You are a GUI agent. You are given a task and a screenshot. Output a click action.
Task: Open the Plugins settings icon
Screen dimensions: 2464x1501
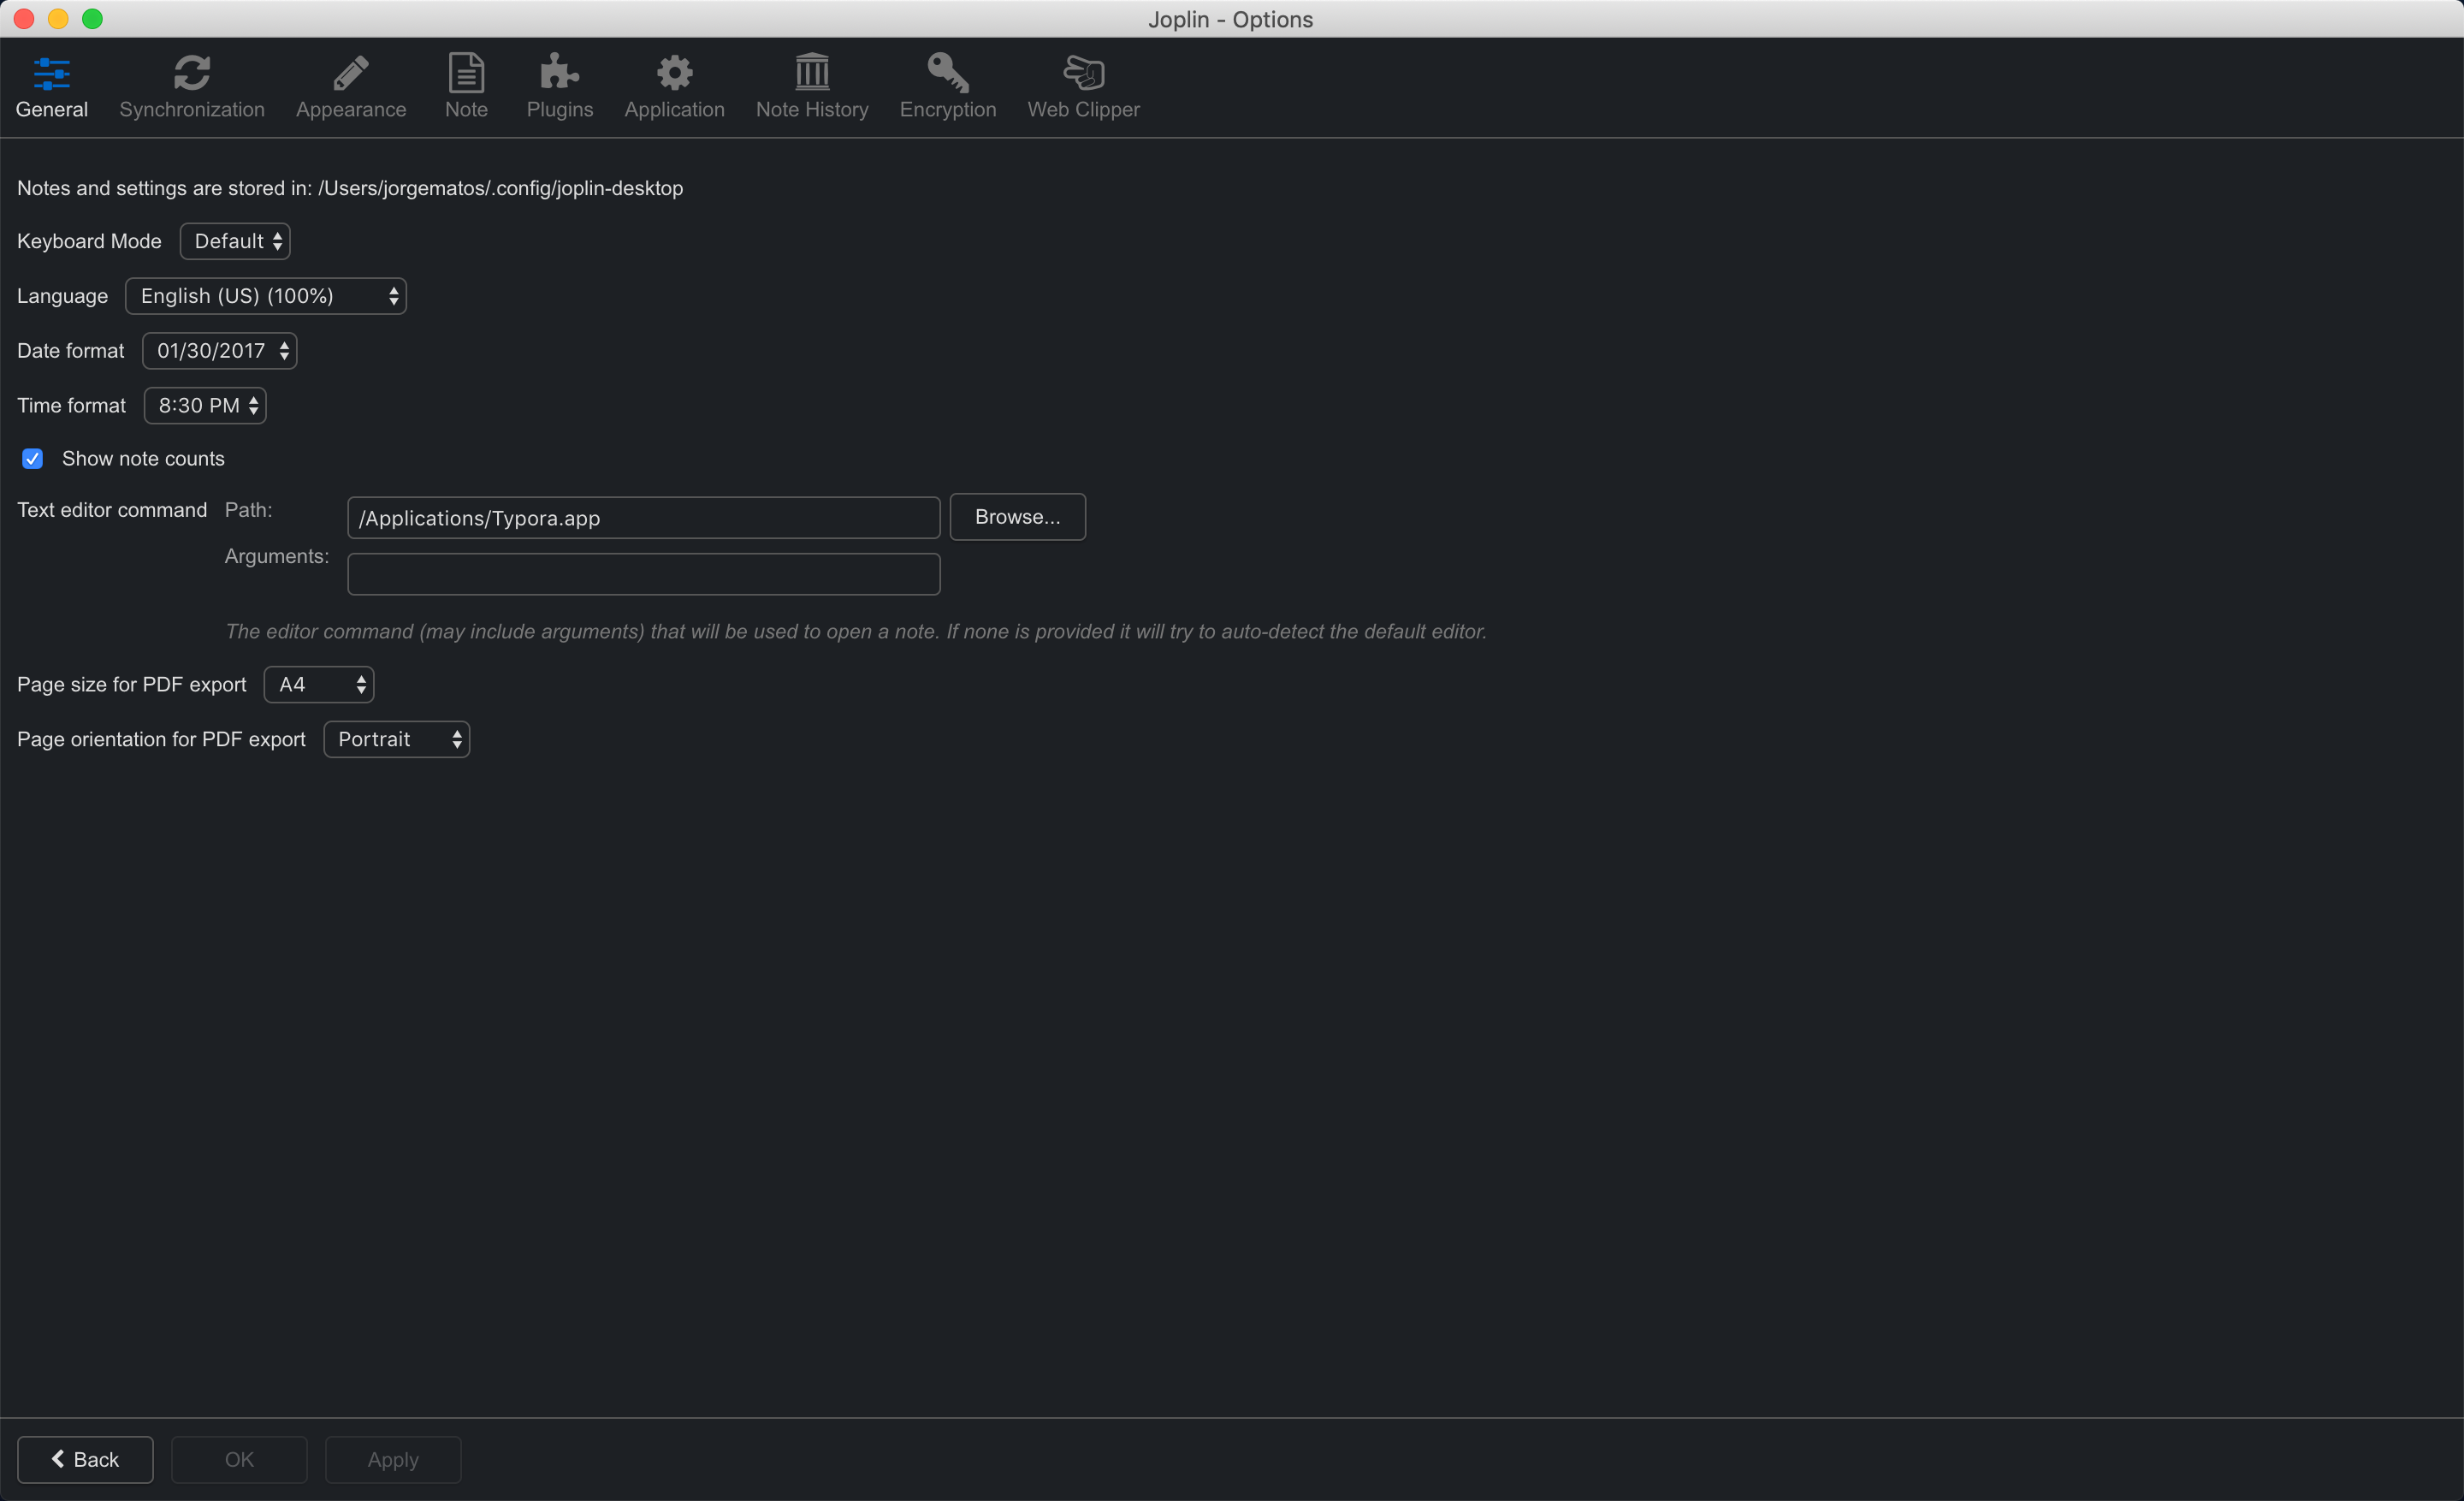[x=559, y=86]
